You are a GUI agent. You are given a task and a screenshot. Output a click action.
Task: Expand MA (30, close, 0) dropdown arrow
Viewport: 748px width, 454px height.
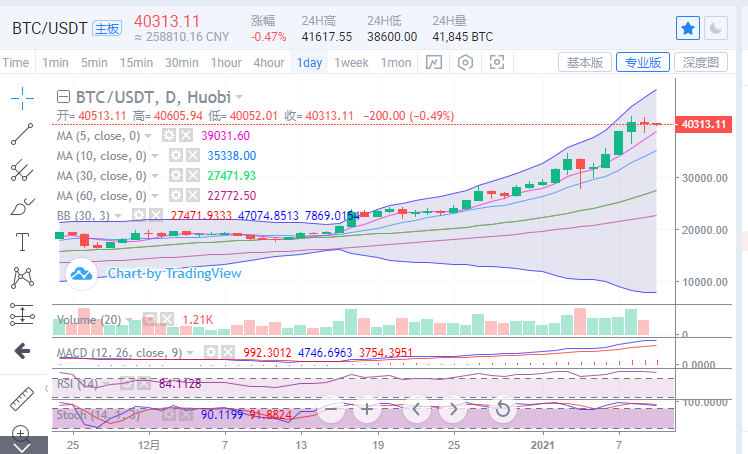[x=155, y=176]
